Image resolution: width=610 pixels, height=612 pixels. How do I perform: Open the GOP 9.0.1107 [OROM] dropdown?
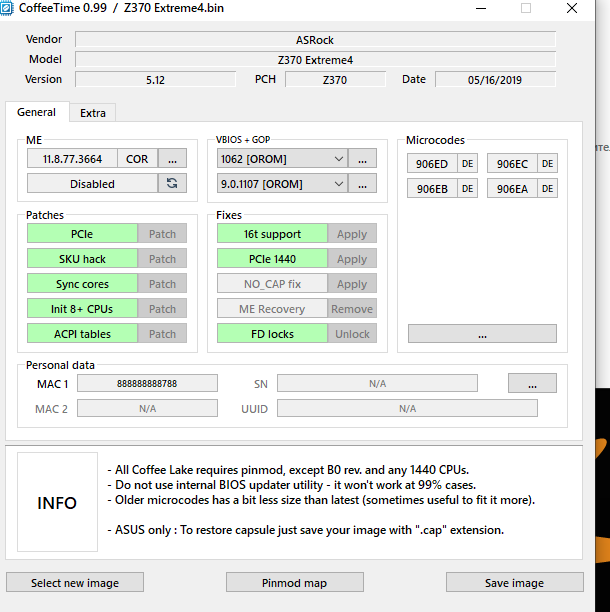coord(282,184)
